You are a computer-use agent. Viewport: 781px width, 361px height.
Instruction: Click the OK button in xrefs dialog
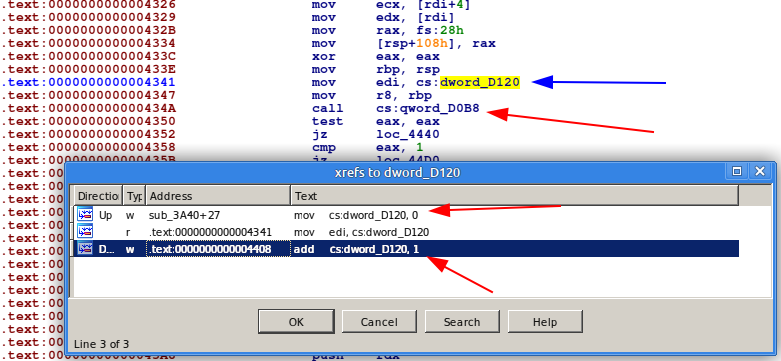[x=296, y=322]
